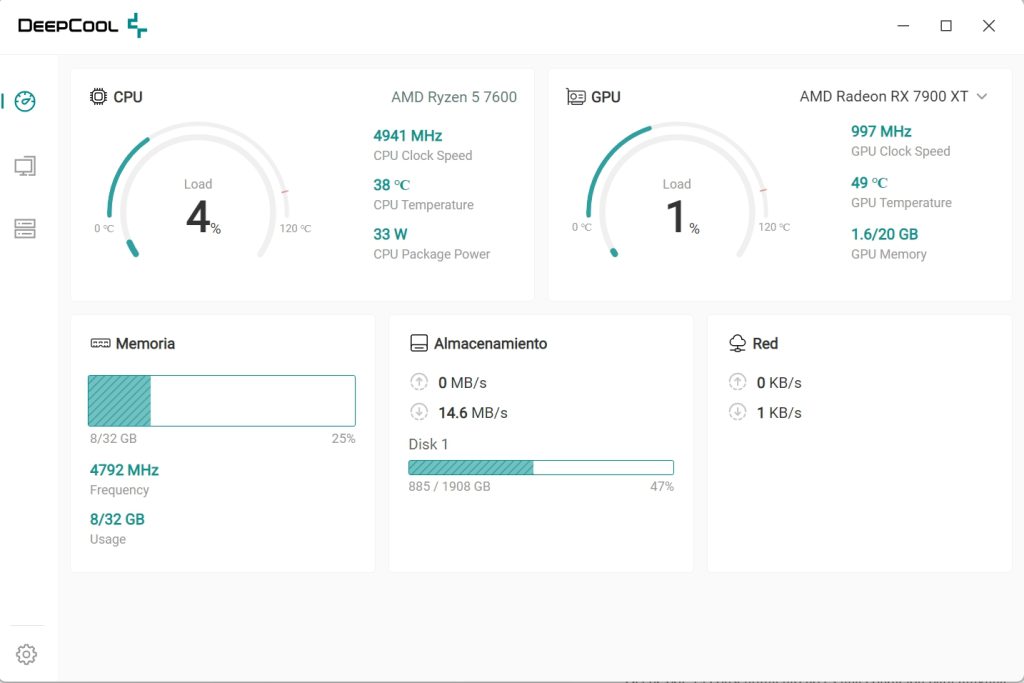Click the AMD Ryzen 5 7600 label
Image resolution: width=1024 pixels, height=683 pixels.
click(454, 97)
